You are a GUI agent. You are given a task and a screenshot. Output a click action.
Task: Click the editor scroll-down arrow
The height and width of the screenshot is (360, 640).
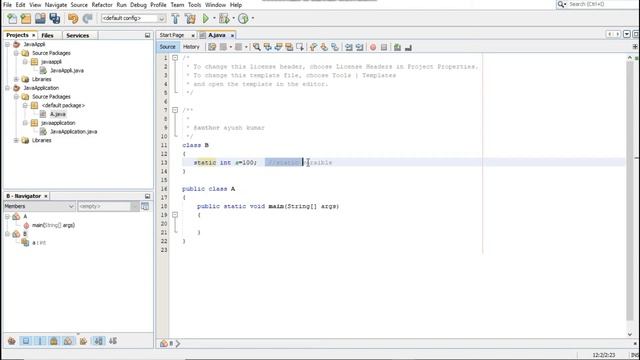click(629, 334)
